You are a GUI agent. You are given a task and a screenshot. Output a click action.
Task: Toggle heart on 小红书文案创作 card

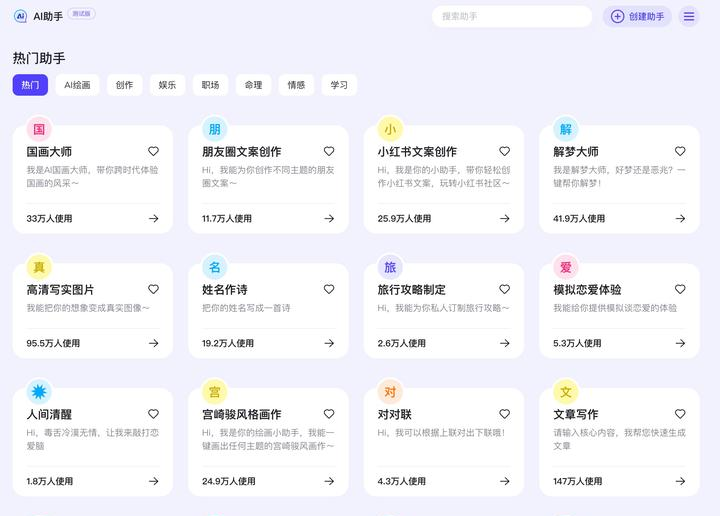(x=505, y=152)
